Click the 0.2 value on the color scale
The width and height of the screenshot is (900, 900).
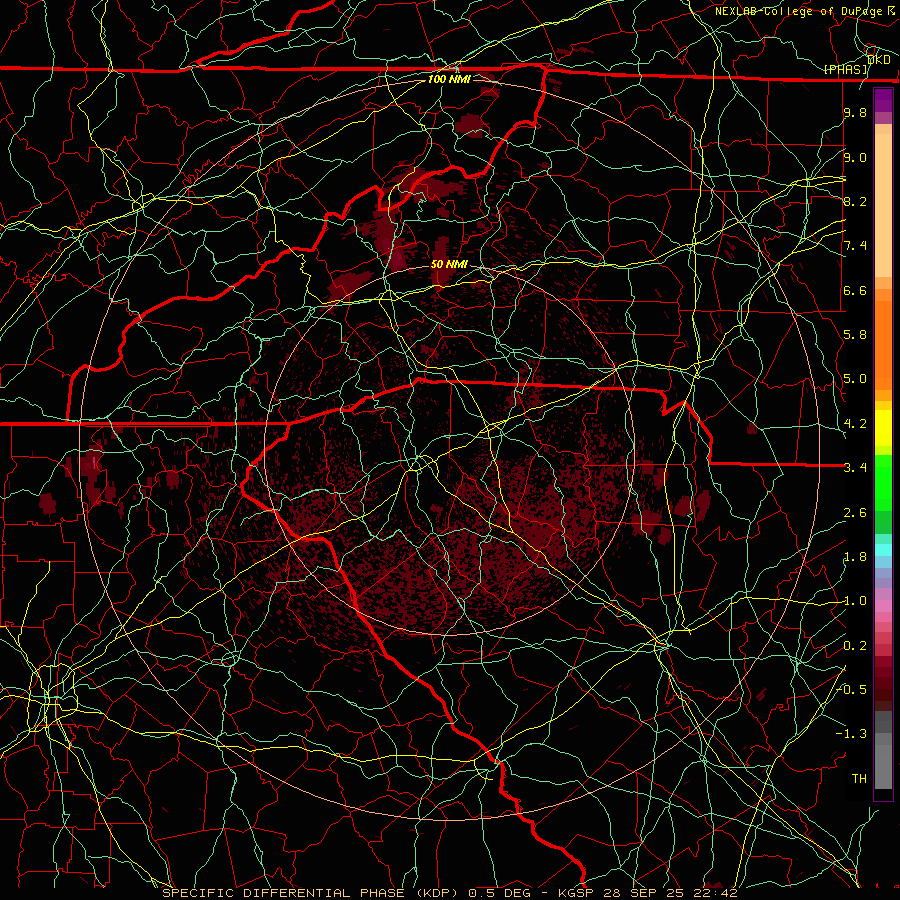855,646
